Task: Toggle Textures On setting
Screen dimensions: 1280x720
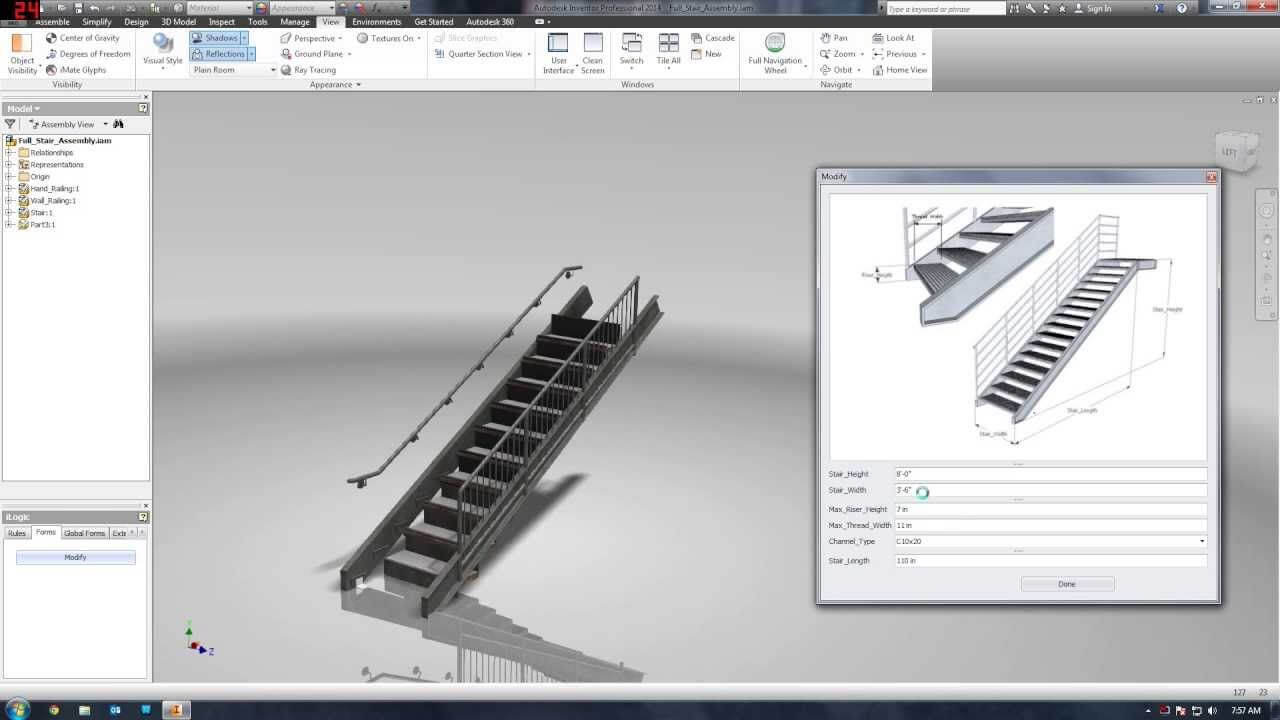Action: (388, 37)
